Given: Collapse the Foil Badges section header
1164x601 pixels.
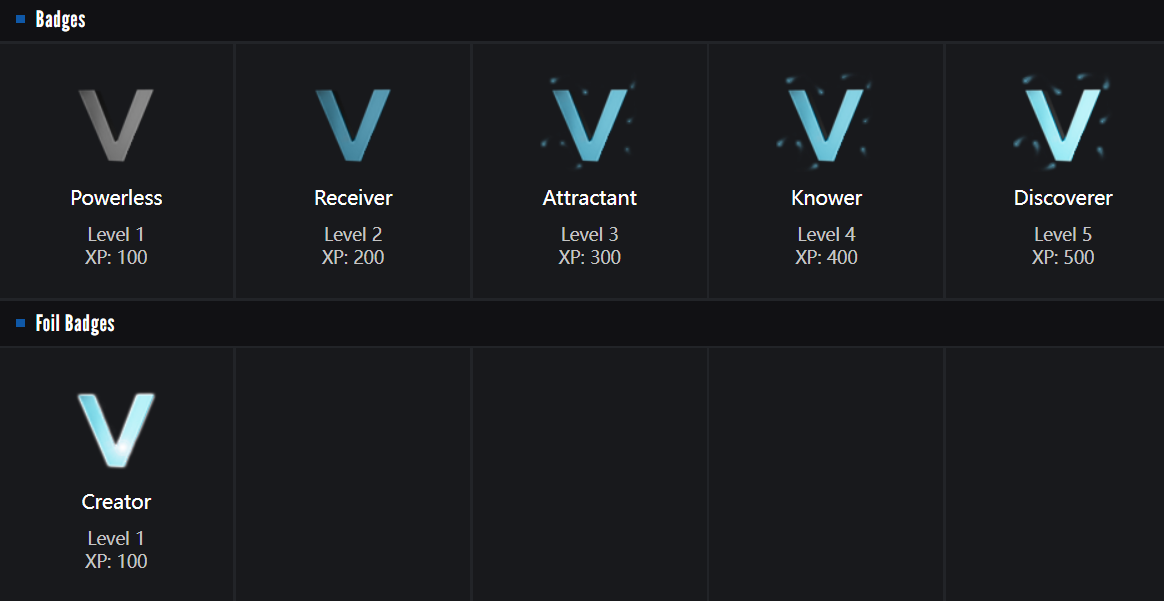Looking at the screenshot, I should coord(75,323).
